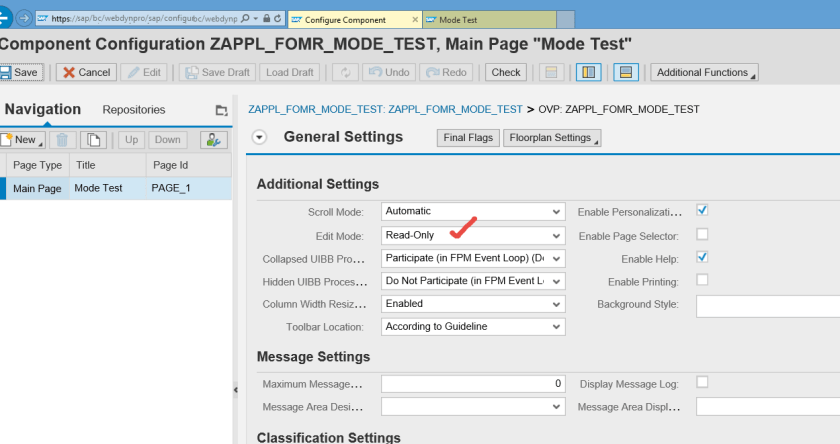
Task: Open the folder icon beside Repositories
Action: coord(222,110)
